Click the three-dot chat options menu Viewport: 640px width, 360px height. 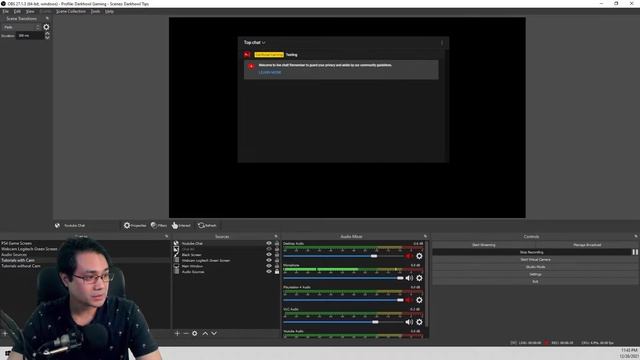click(x=442, y=43)
